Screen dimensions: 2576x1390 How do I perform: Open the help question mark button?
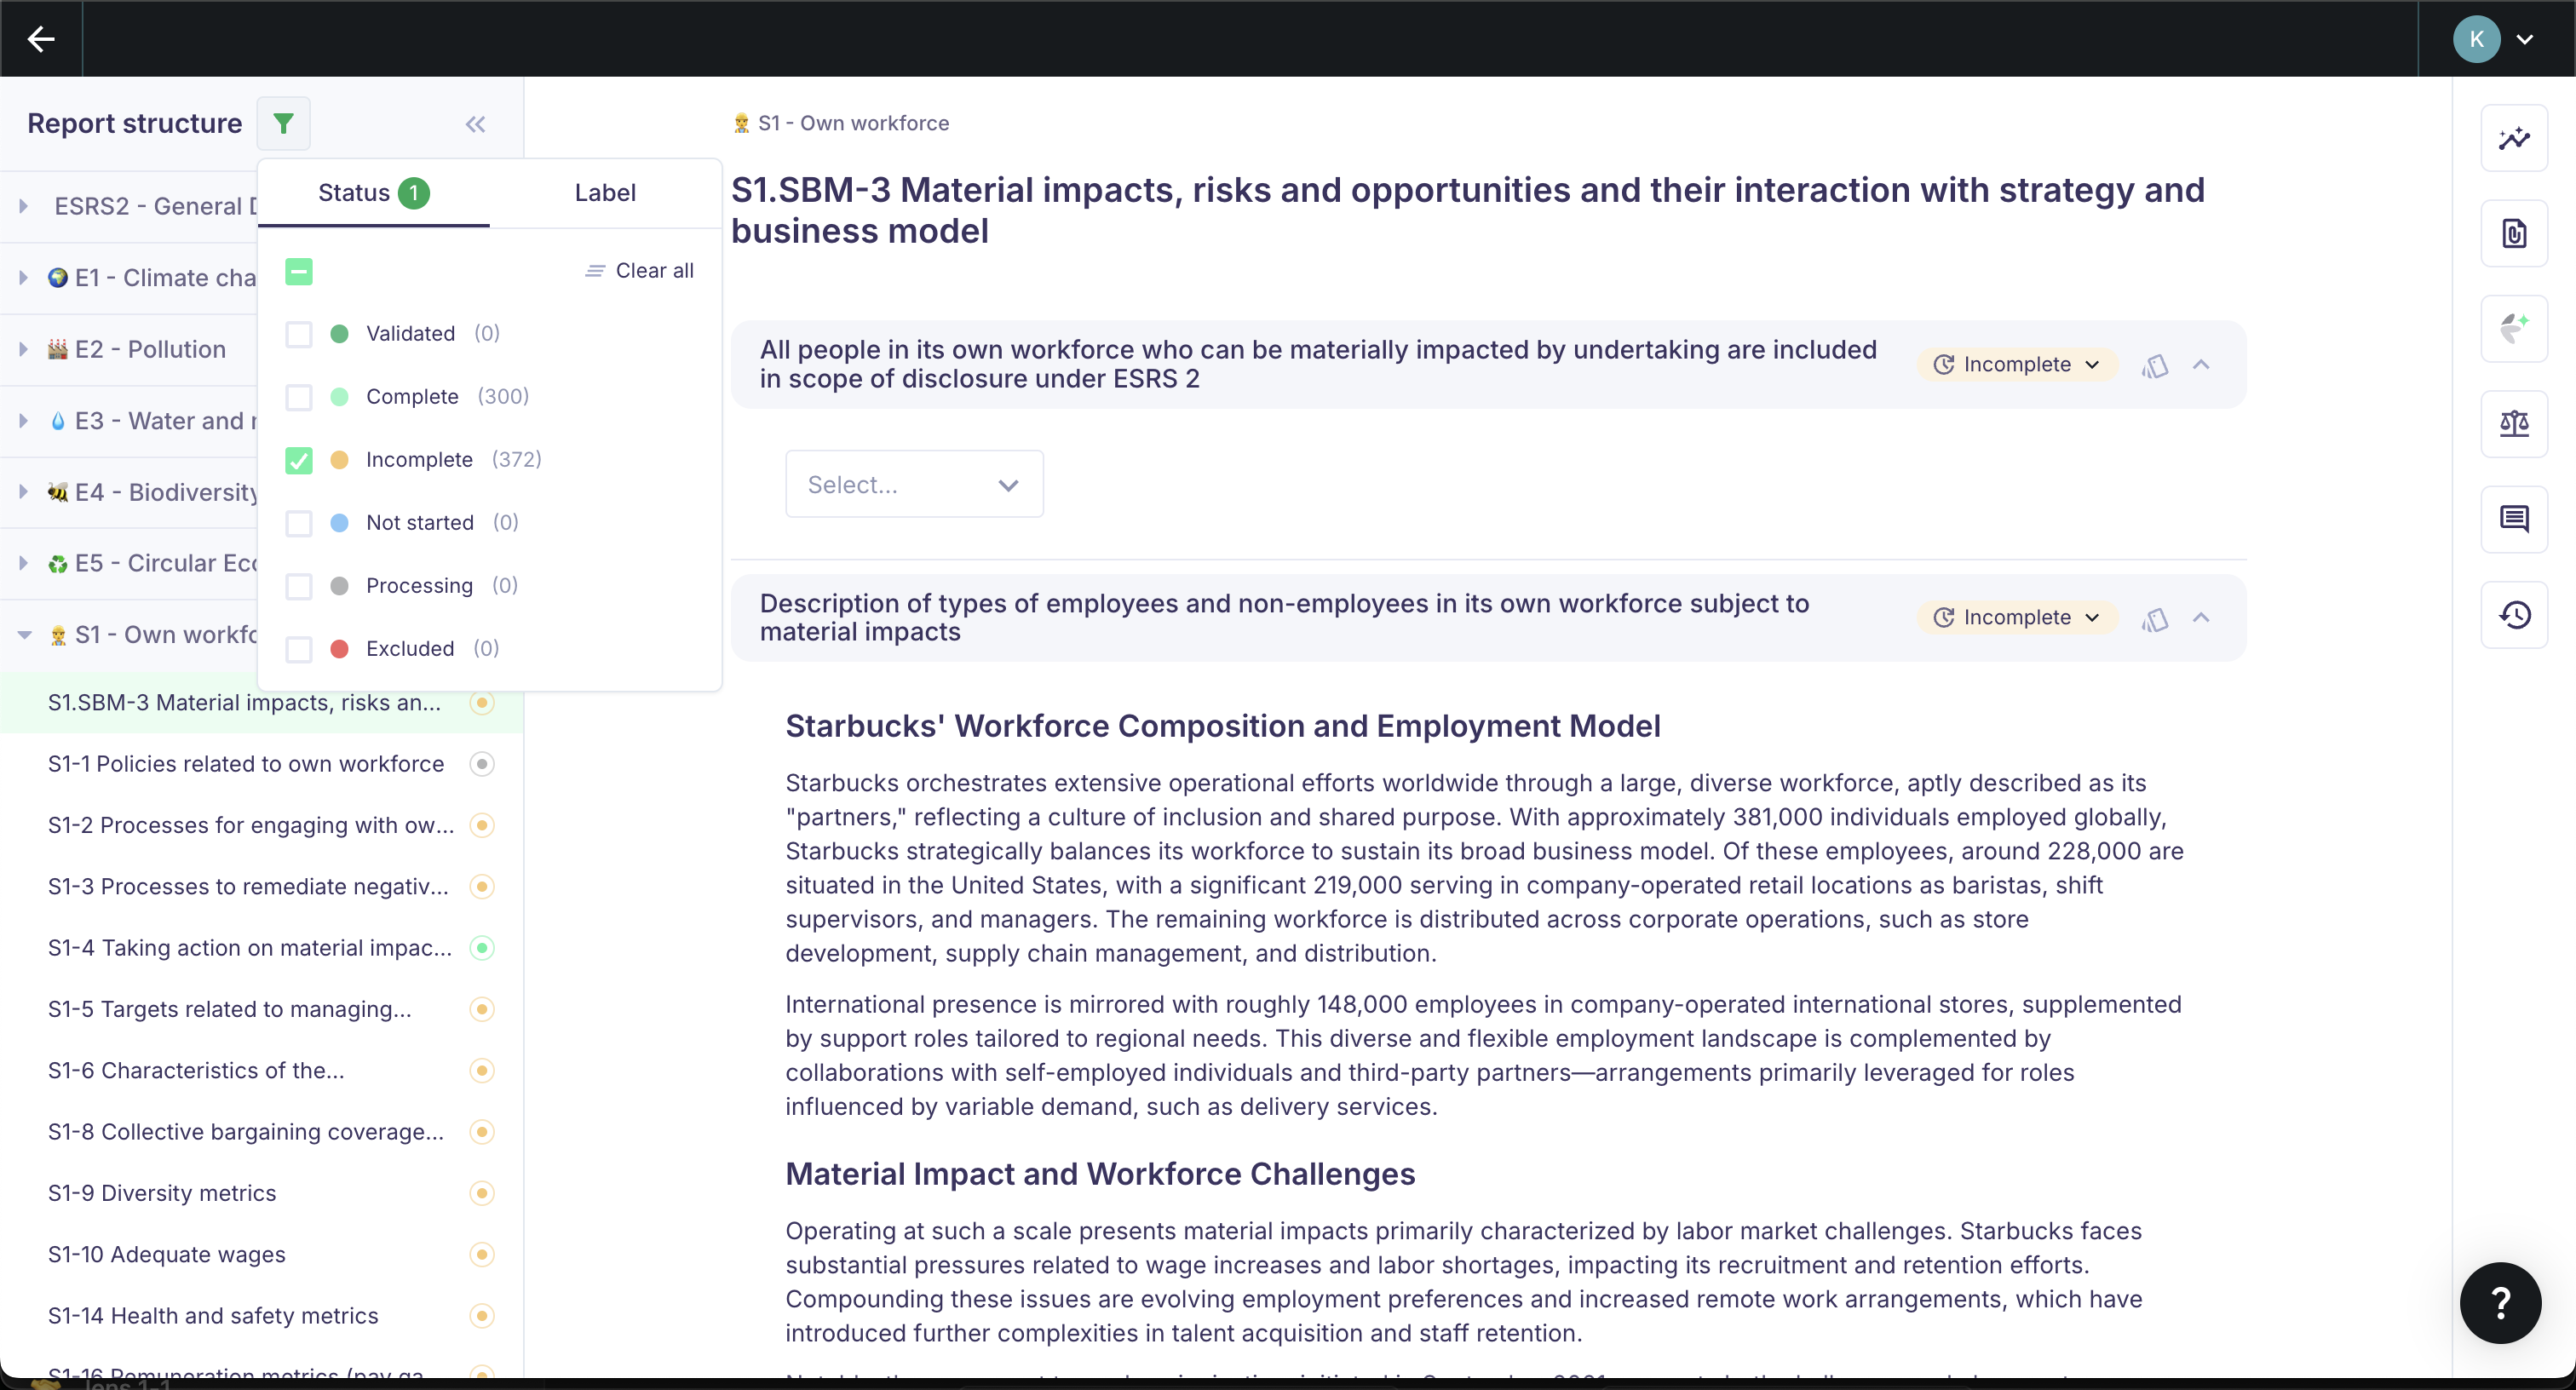tap(2500, 1302)
